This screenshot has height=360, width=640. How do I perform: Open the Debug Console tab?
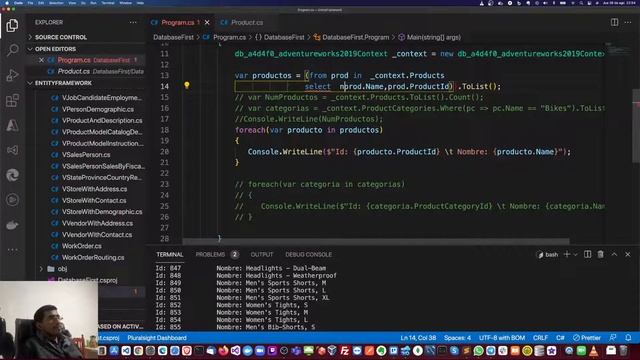coord(308,254)
